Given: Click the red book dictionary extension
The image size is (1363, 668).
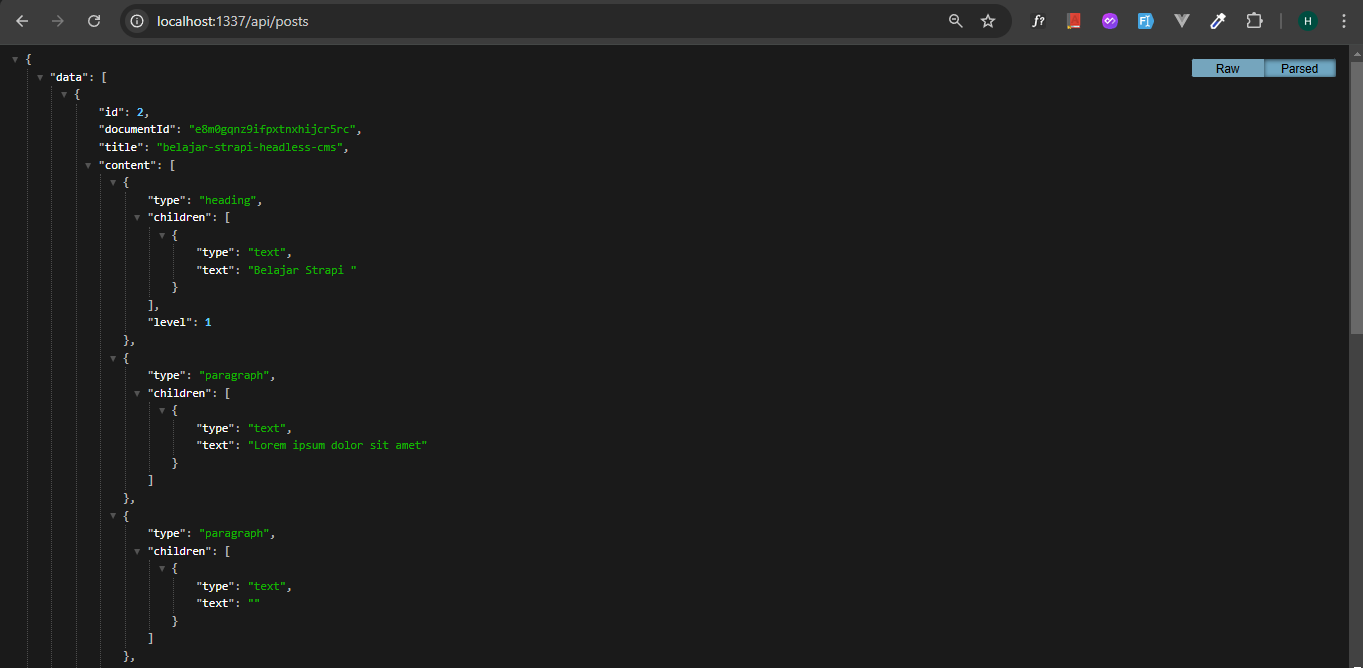Looking at the screenshot, I should 1073,20.
